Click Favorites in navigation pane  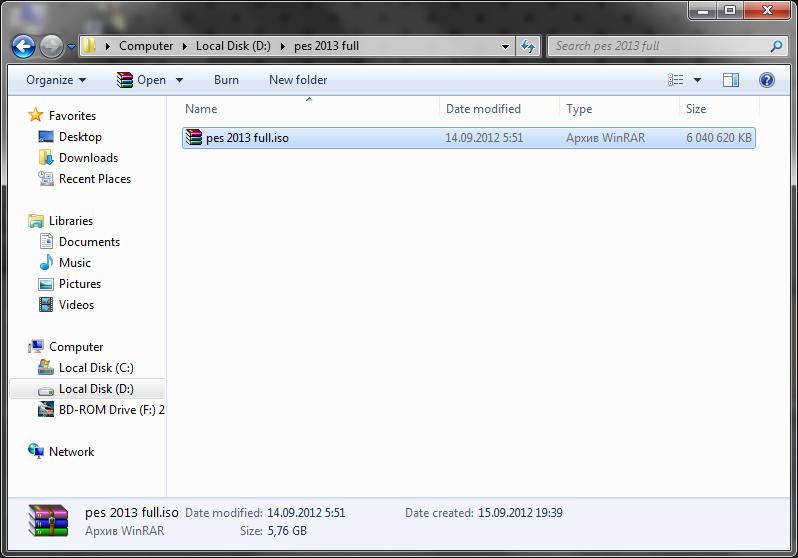[x=72, y=116]
